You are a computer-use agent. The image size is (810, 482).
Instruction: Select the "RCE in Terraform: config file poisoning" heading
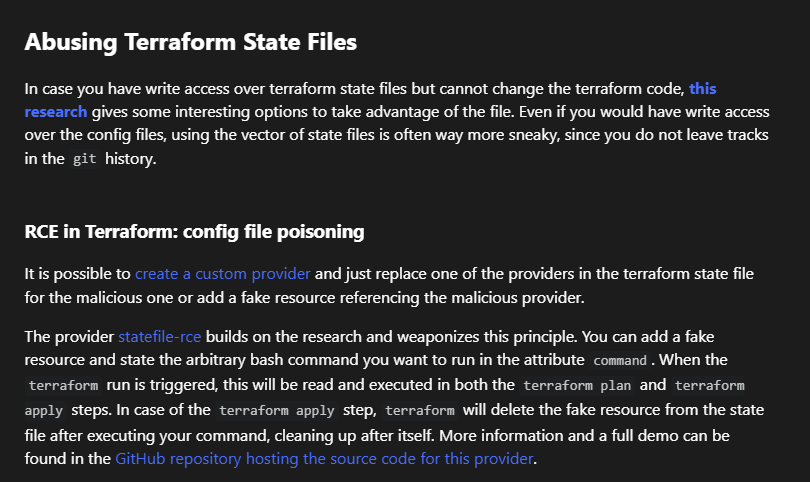(x=194, y=232)
